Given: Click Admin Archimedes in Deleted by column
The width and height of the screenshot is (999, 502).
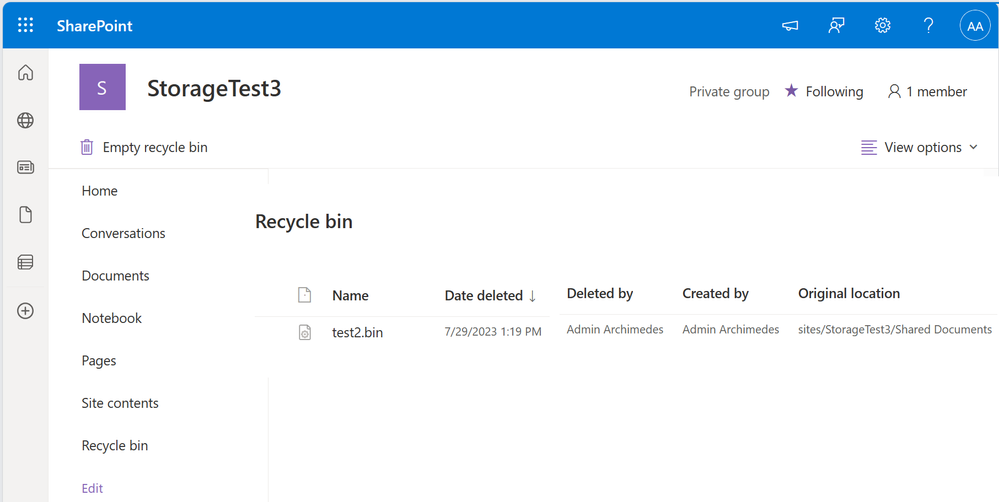Looking at the screenshot, I should point(615,330).
